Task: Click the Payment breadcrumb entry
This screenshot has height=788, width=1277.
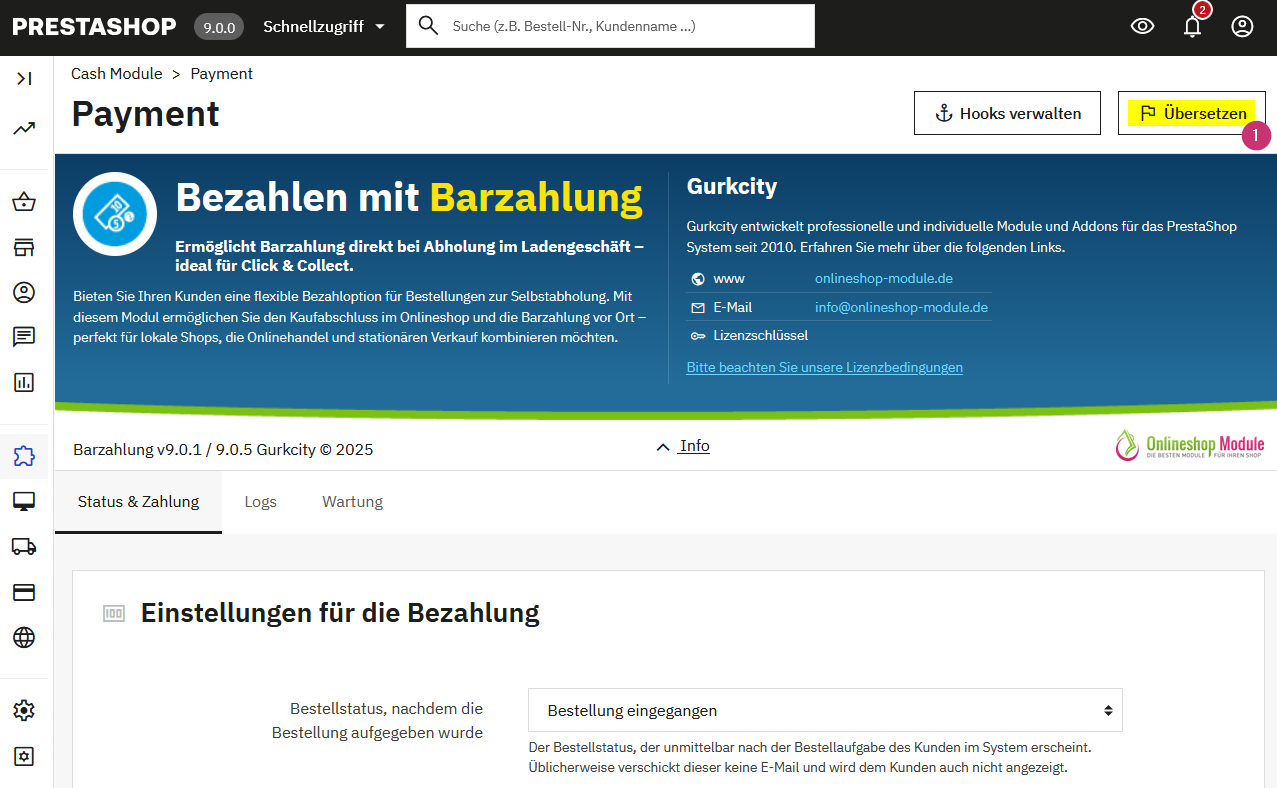Action: click(x=222, y=74)
